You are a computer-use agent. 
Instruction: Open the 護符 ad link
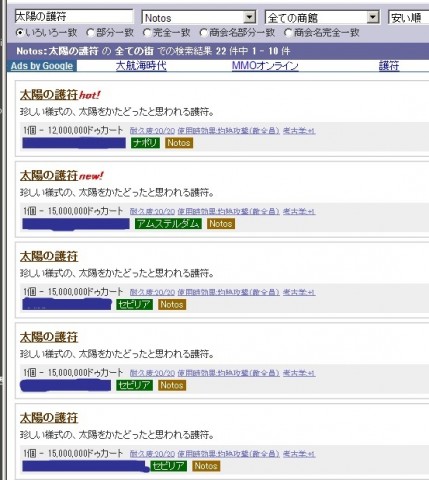[x=389, y=66]
